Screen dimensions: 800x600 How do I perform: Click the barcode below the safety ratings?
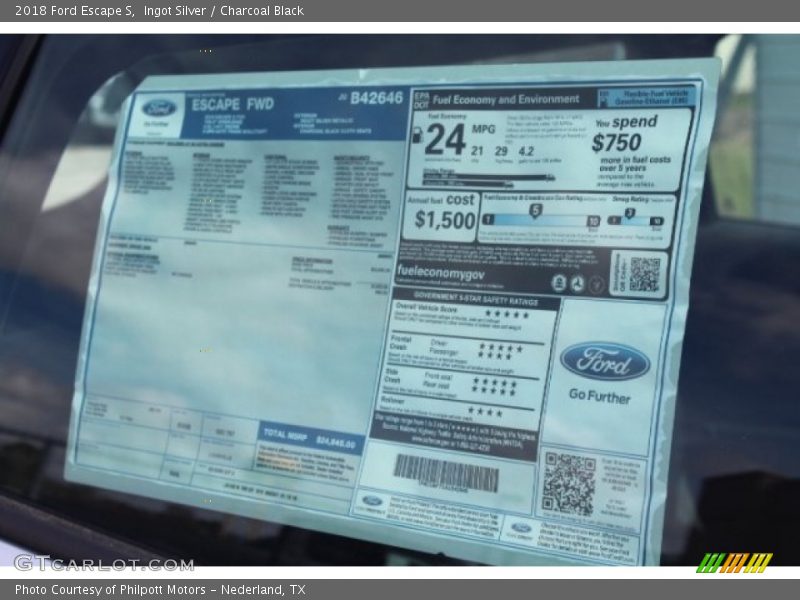pyautogui.click(x=446, y=472)
